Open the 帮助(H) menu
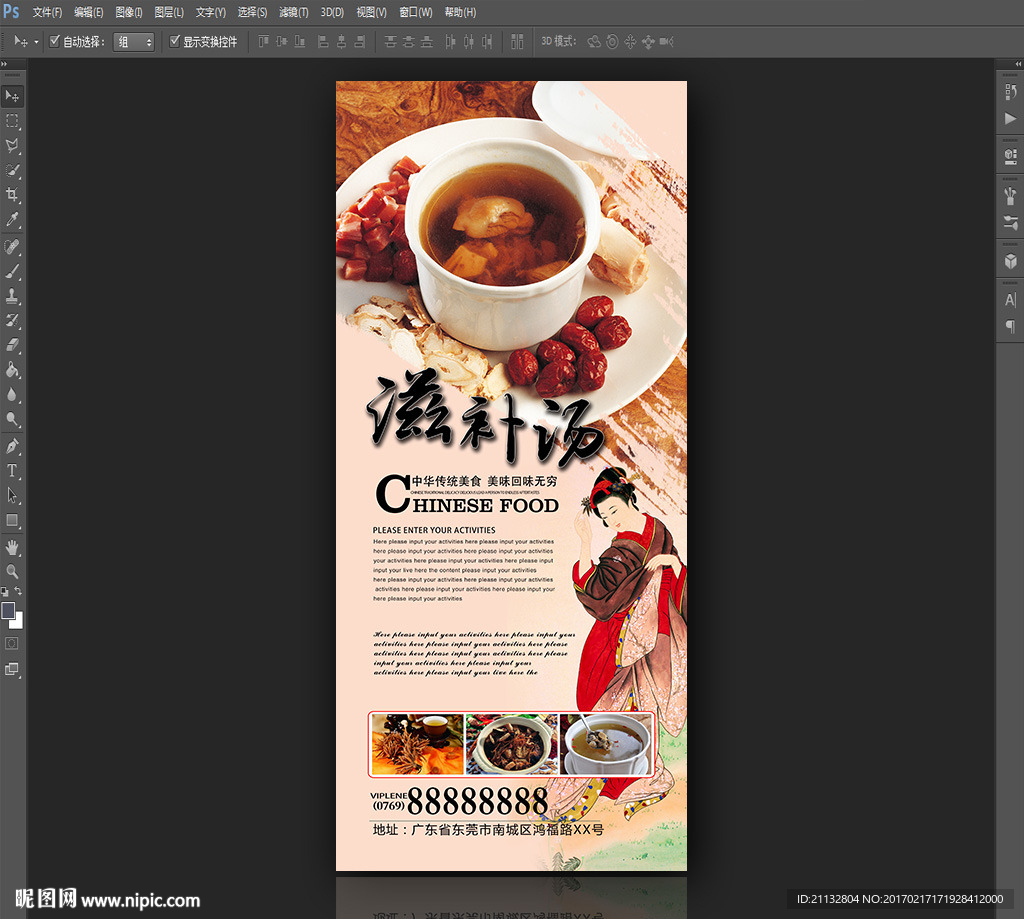The image size is (1024, 919). pos(460,12)
